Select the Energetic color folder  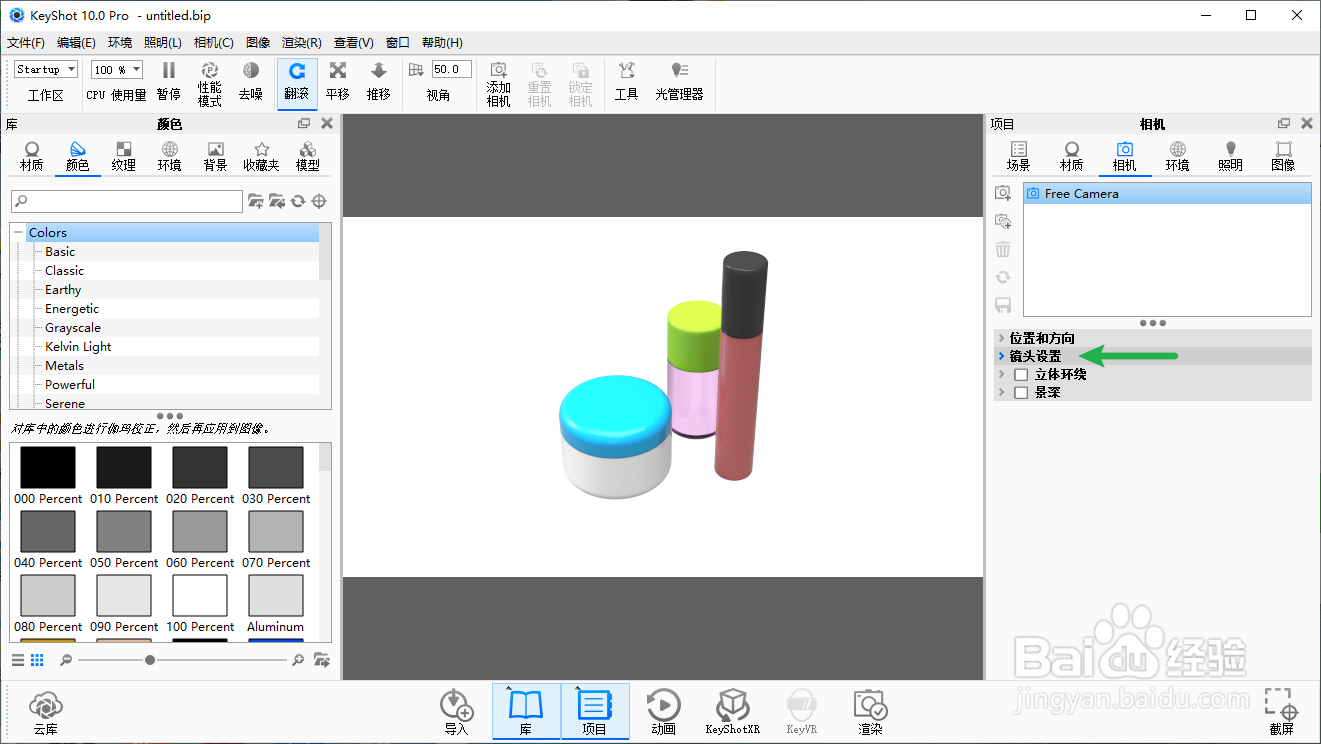pos(72,309)
